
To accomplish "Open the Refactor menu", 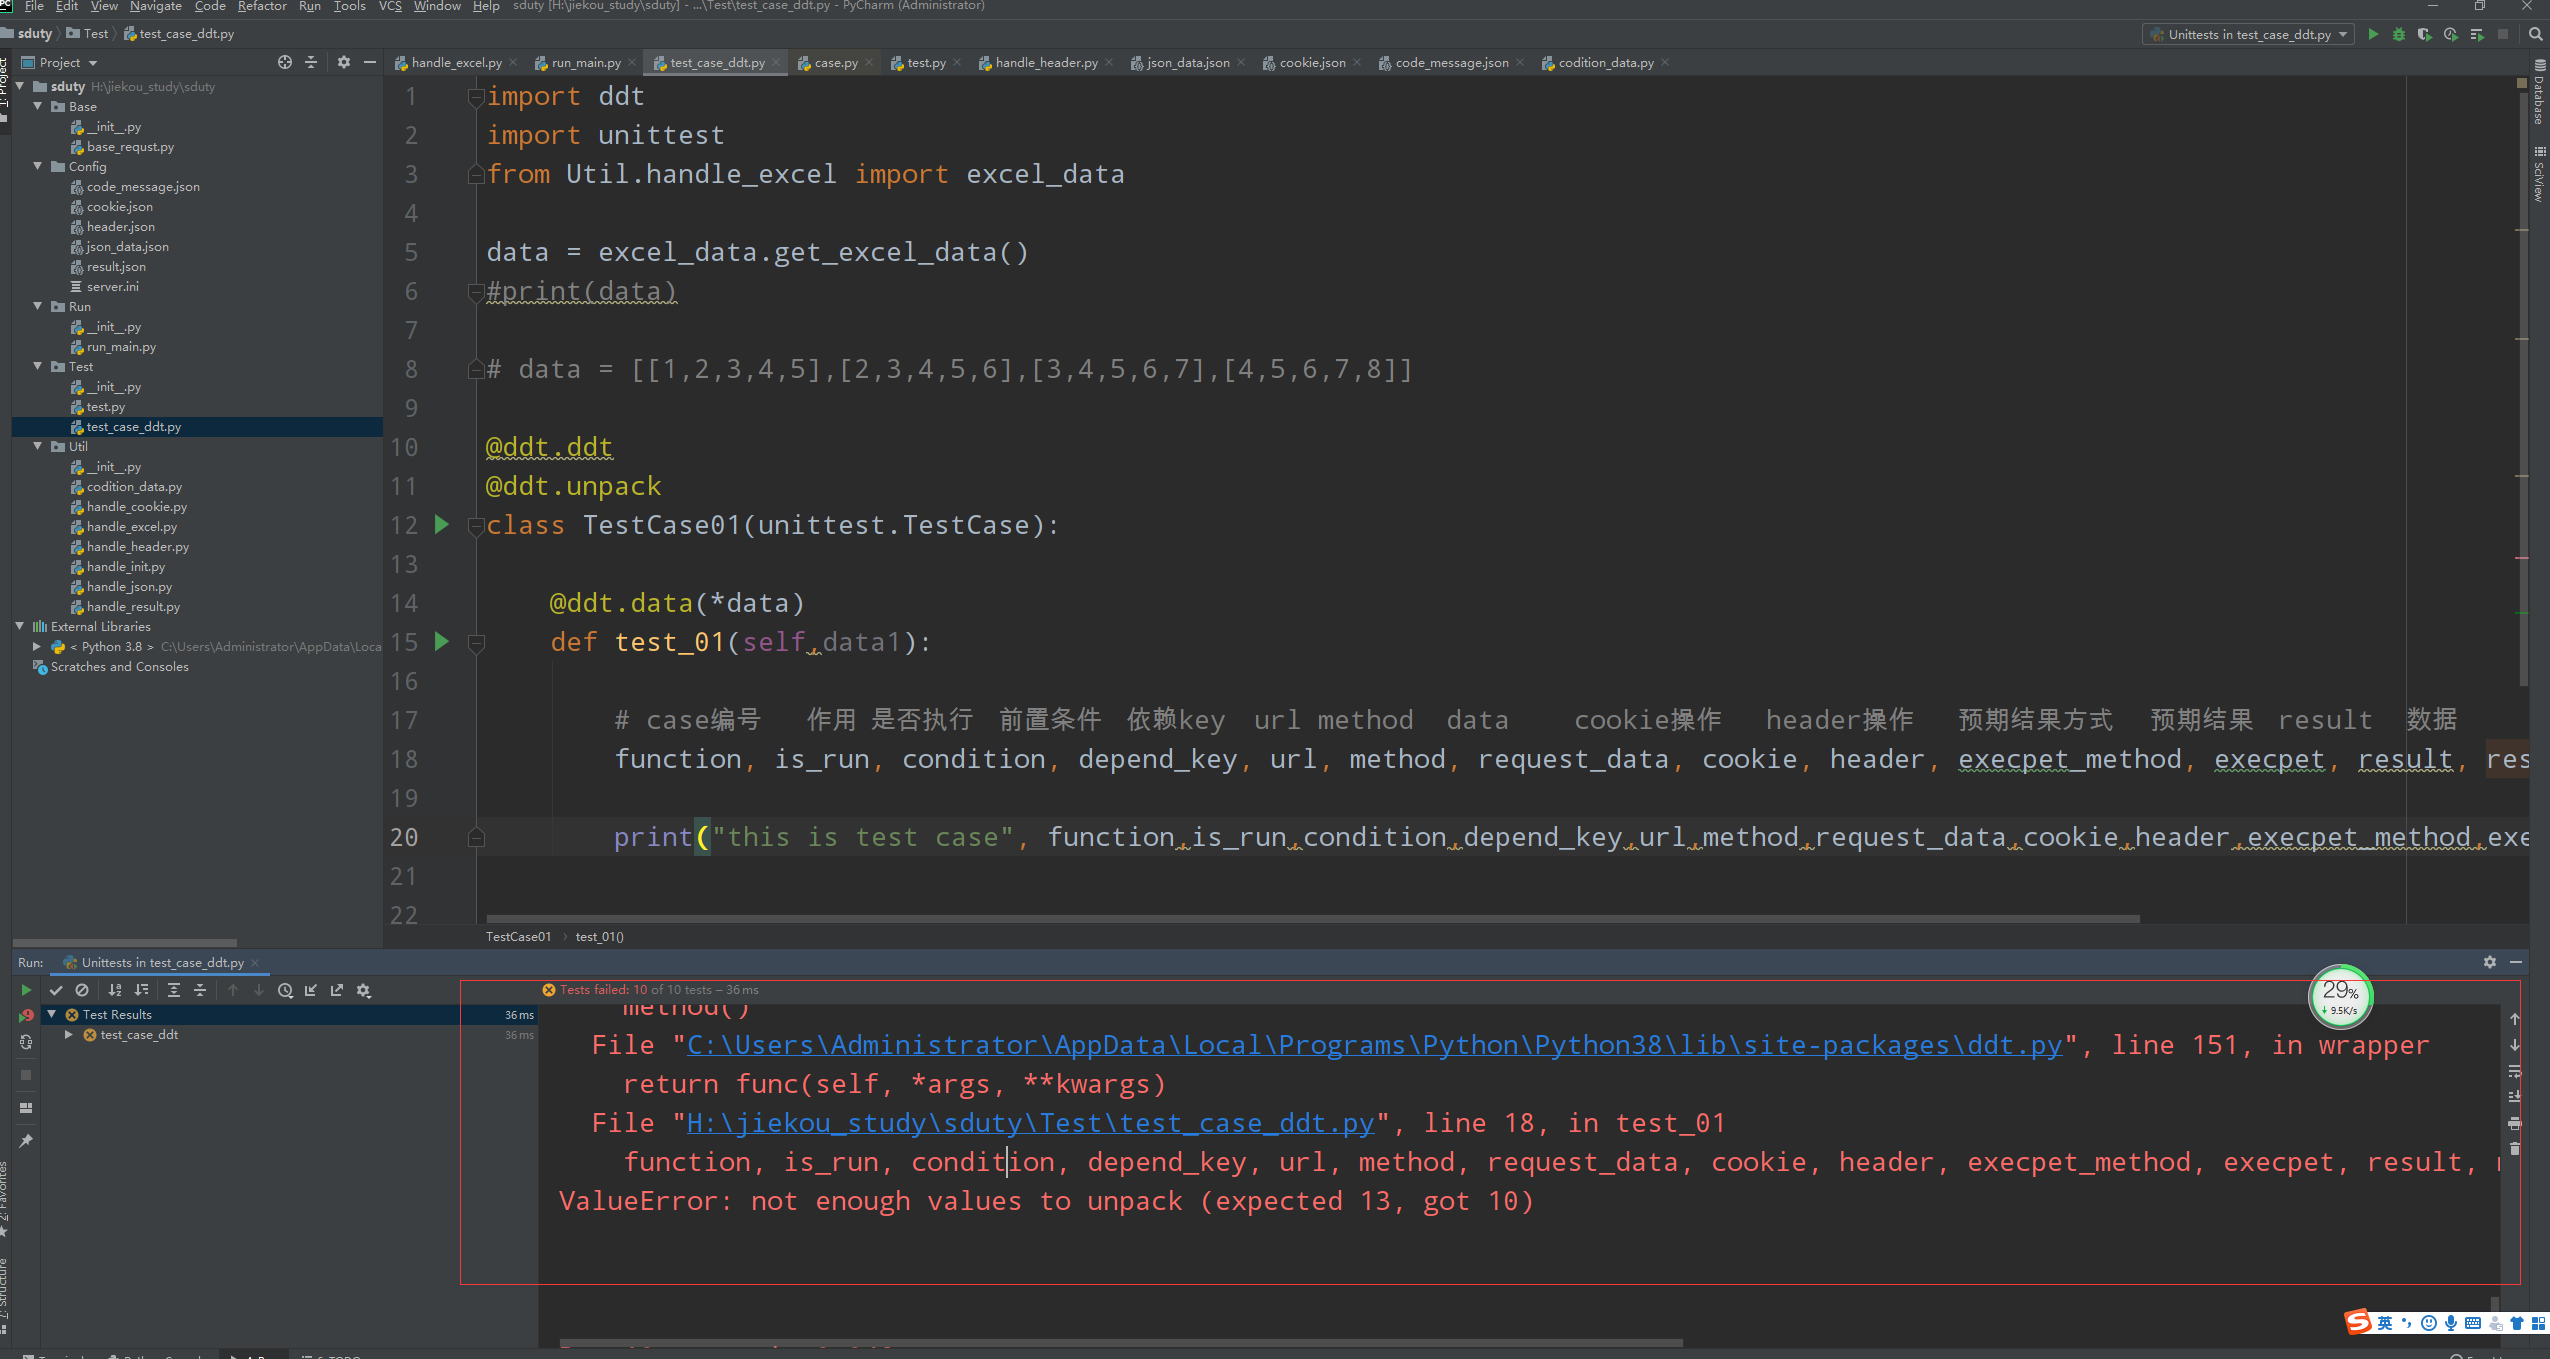I will [x=262, y=6].
